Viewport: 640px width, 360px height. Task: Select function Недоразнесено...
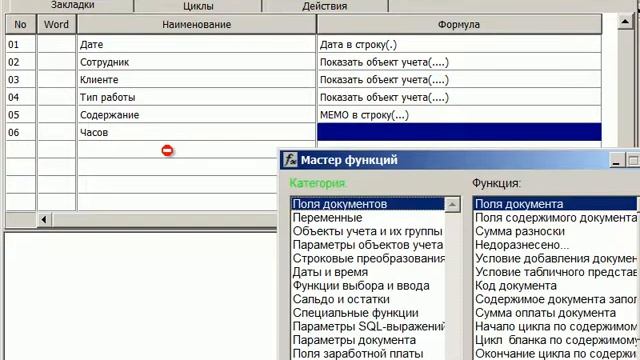pyautogui.click(x=556, y=244)
